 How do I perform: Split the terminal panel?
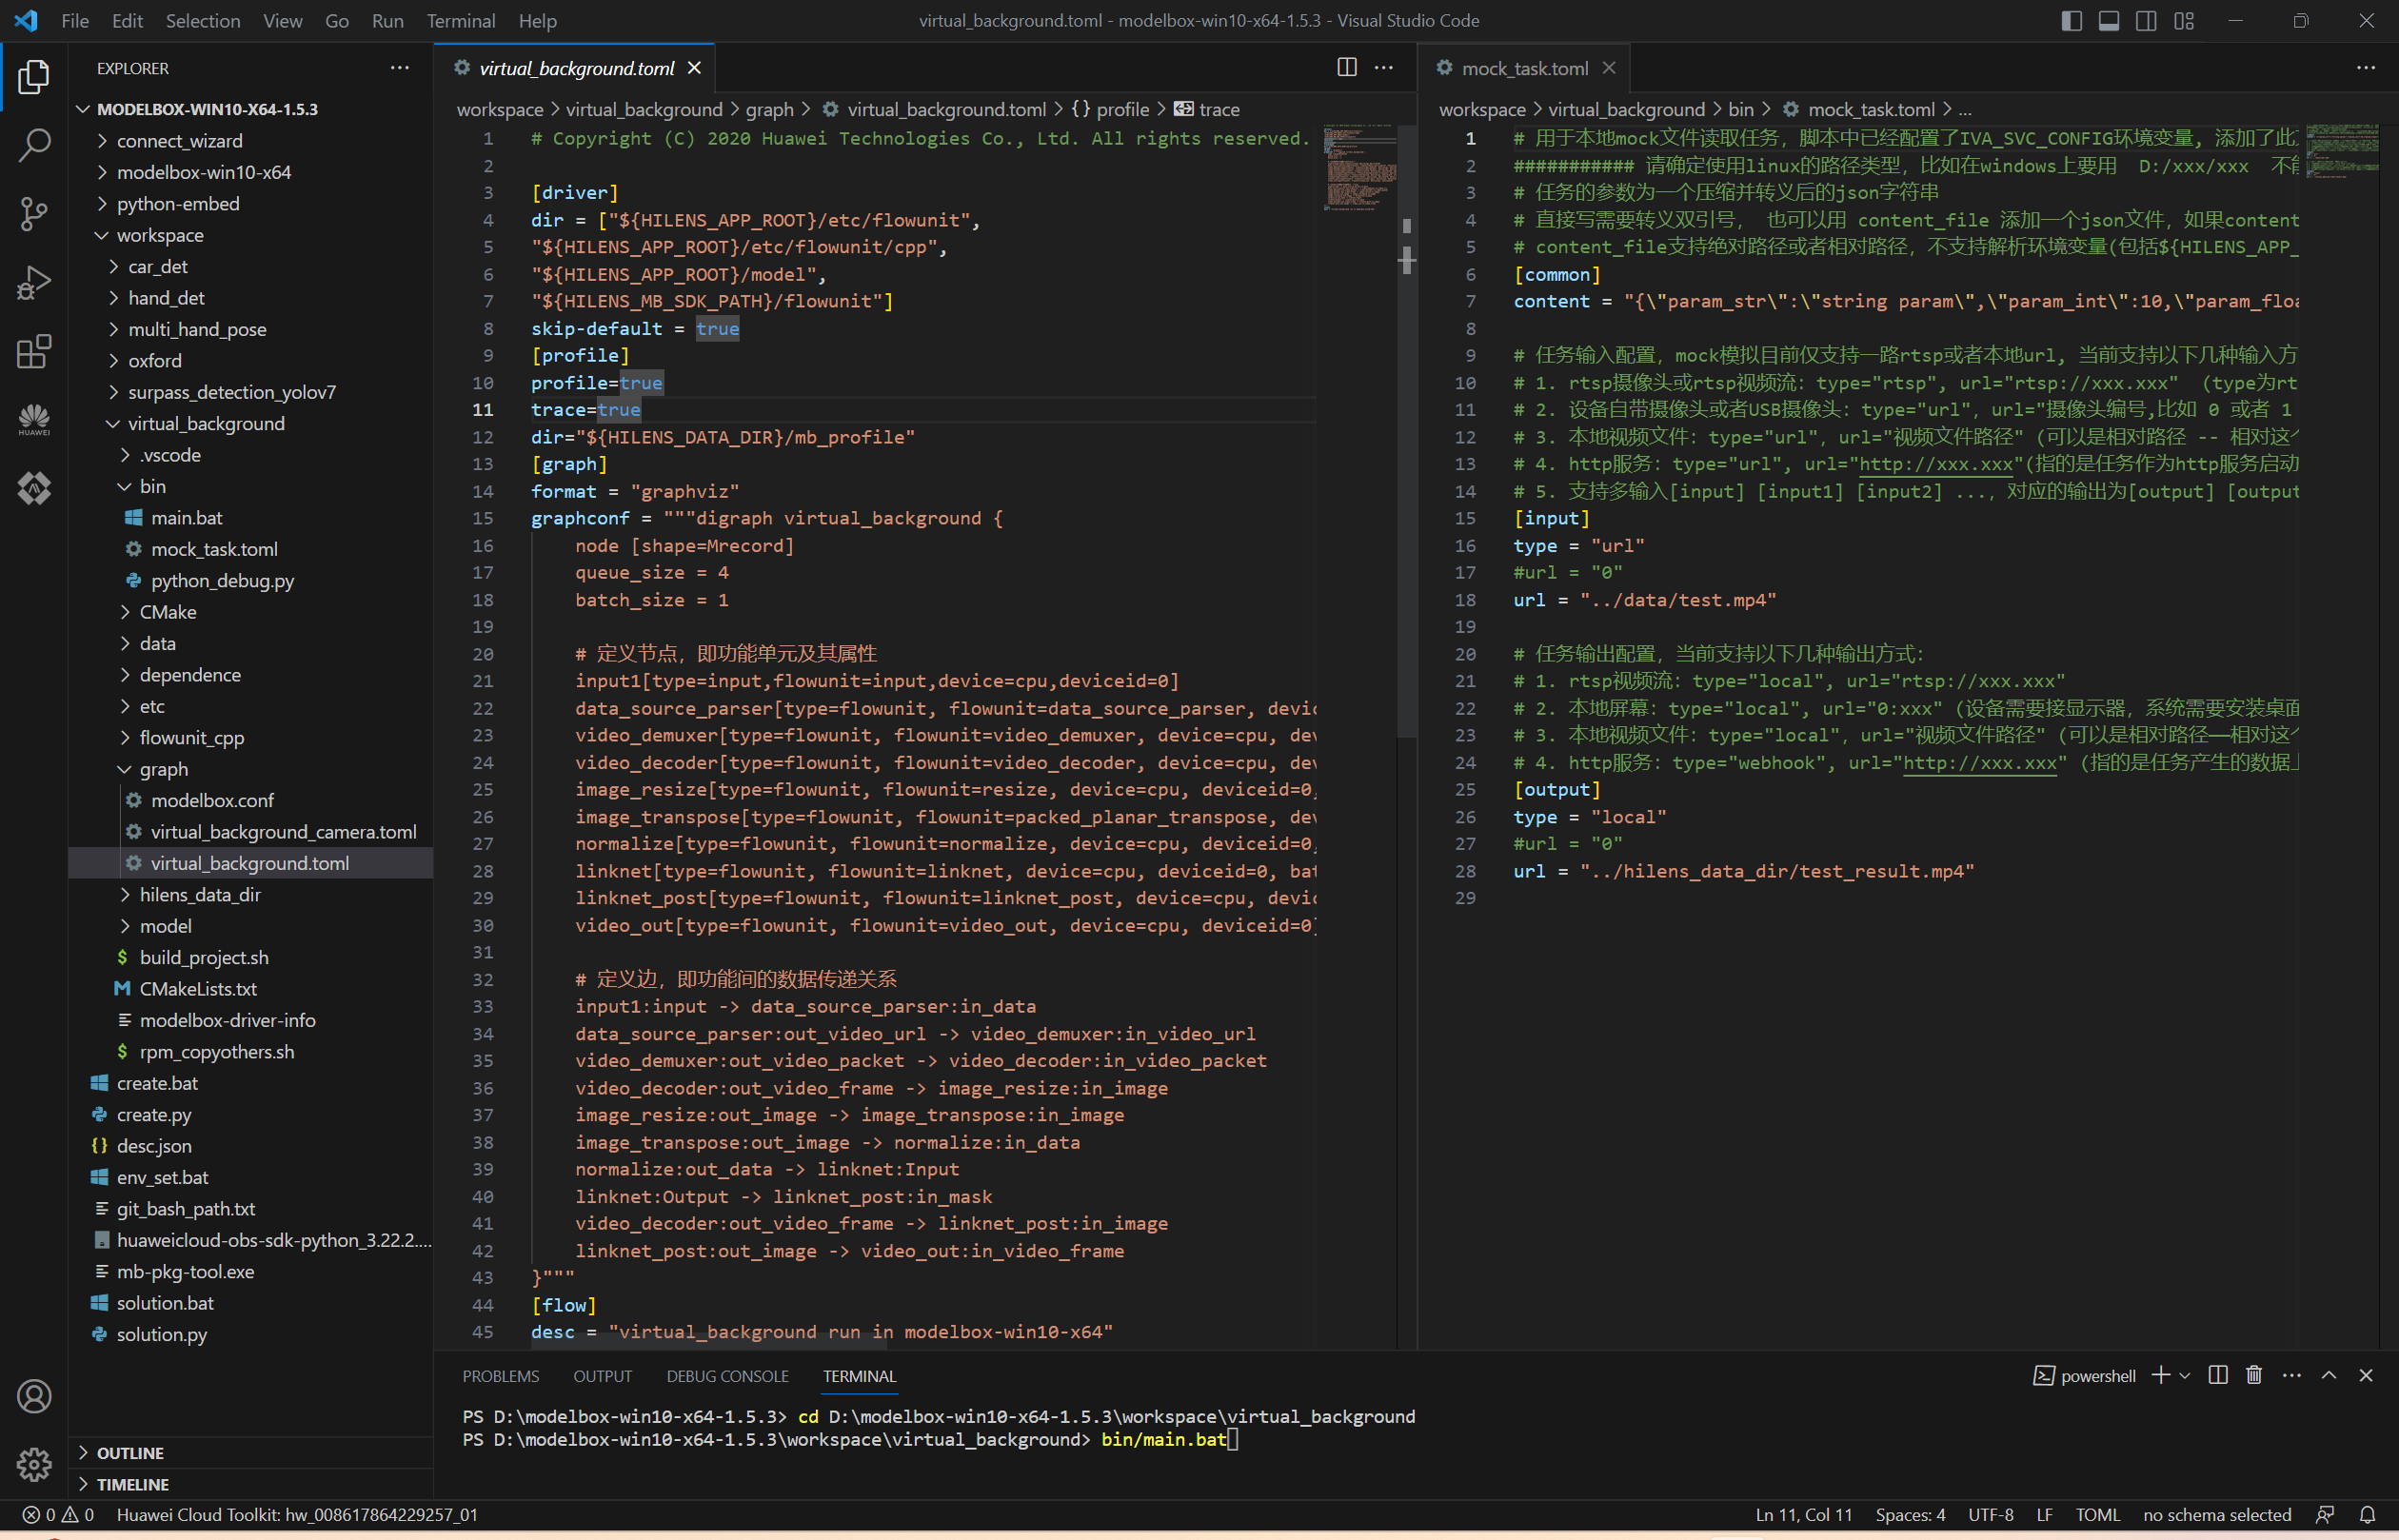2217,1376
